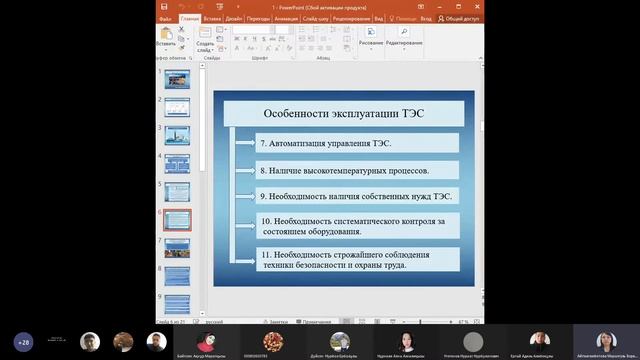Switch to the Слайд-шоу ribbon tab
640x360 pixels.
316,19
